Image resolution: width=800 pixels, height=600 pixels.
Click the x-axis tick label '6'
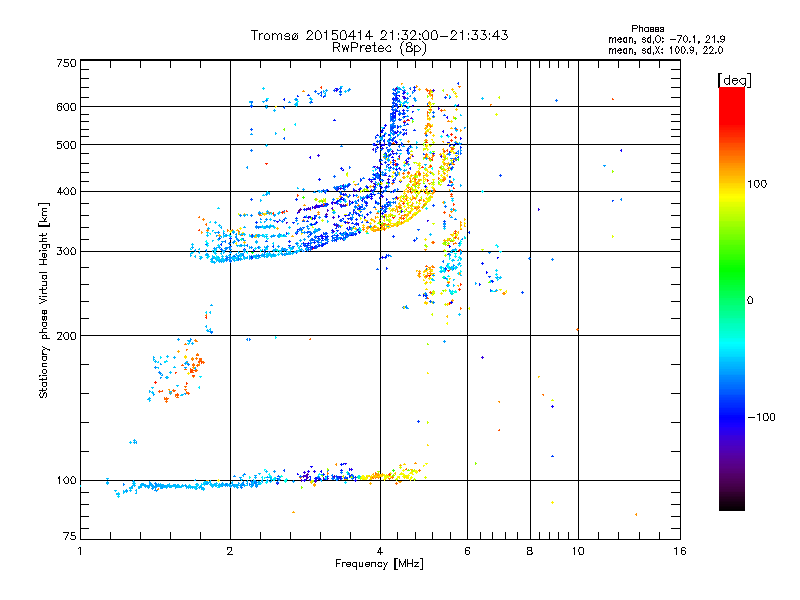467,551
